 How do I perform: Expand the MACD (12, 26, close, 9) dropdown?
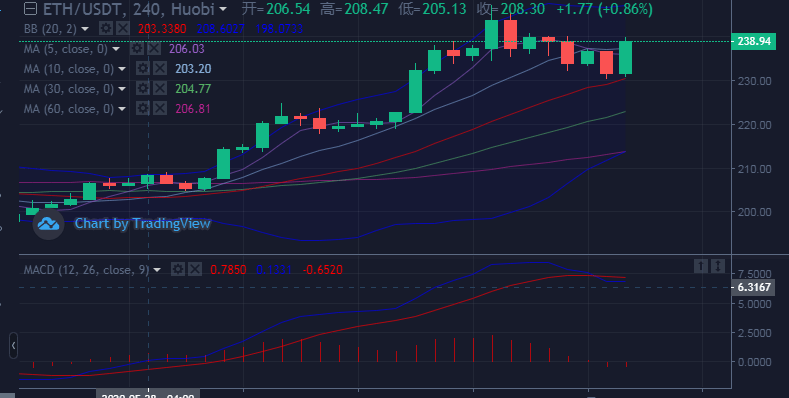click(157, 270)
